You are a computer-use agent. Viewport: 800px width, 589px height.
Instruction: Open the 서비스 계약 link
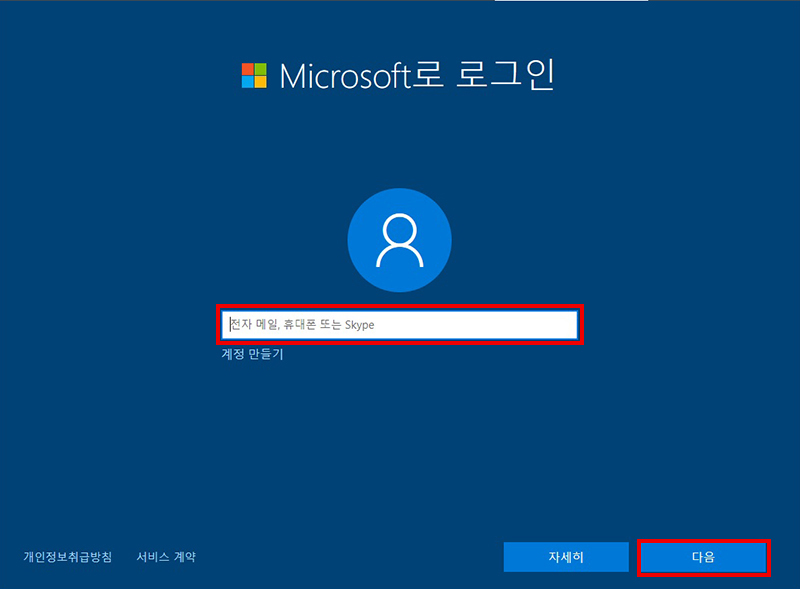166,557
